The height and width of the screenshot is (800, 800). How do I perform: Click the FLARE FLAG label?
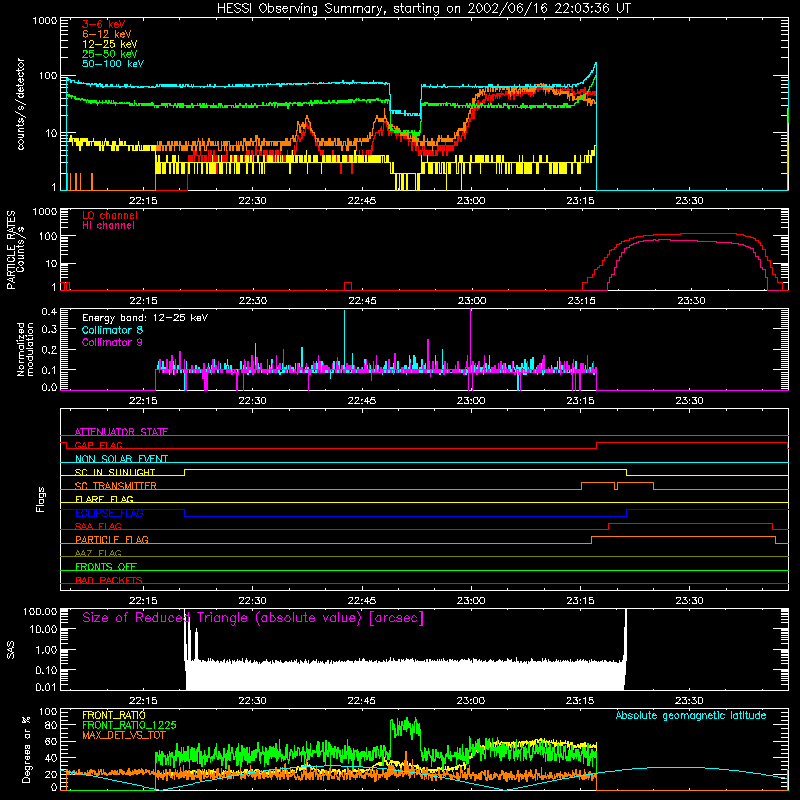tap(104, 499)
